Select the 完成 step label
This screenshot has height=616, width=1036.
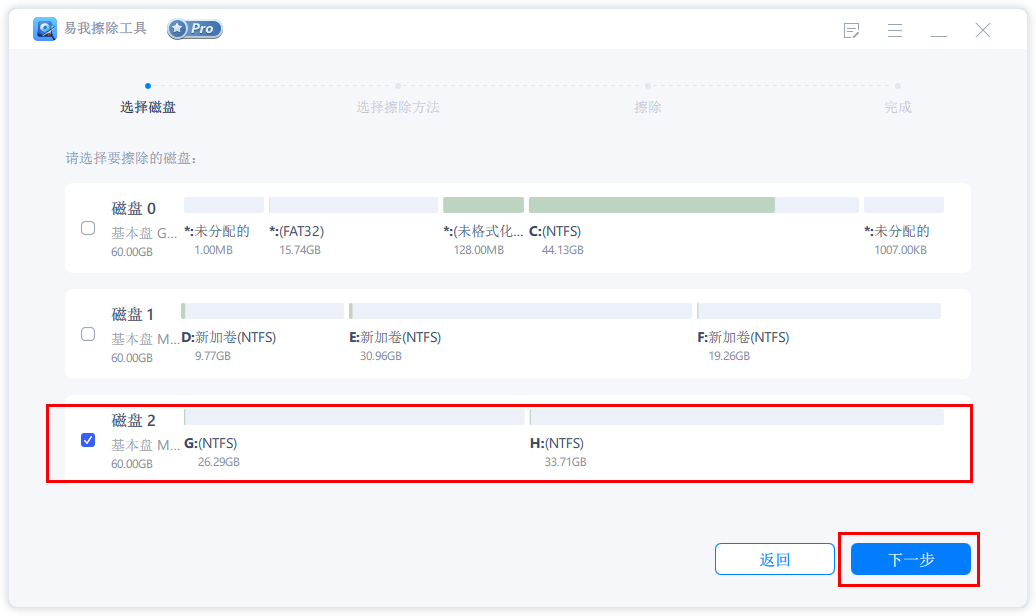(897, 107)
